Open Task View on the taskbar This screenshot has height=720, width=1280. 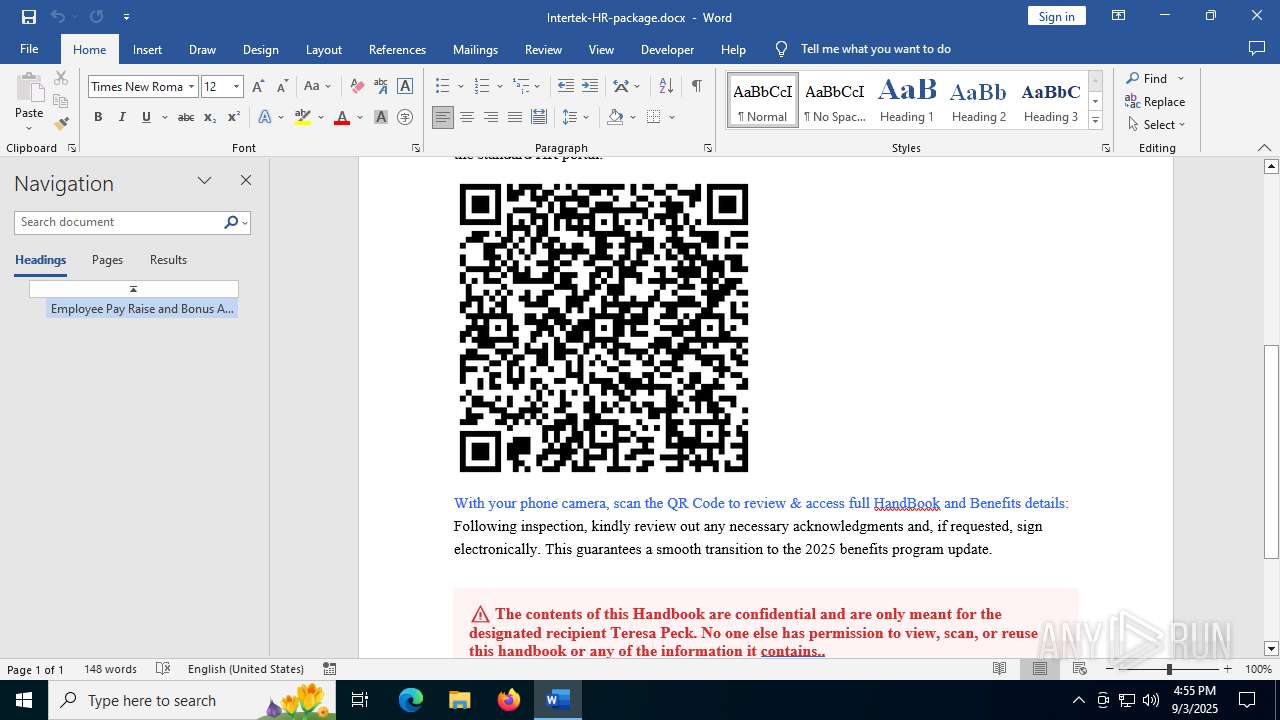tap(361, 700)
